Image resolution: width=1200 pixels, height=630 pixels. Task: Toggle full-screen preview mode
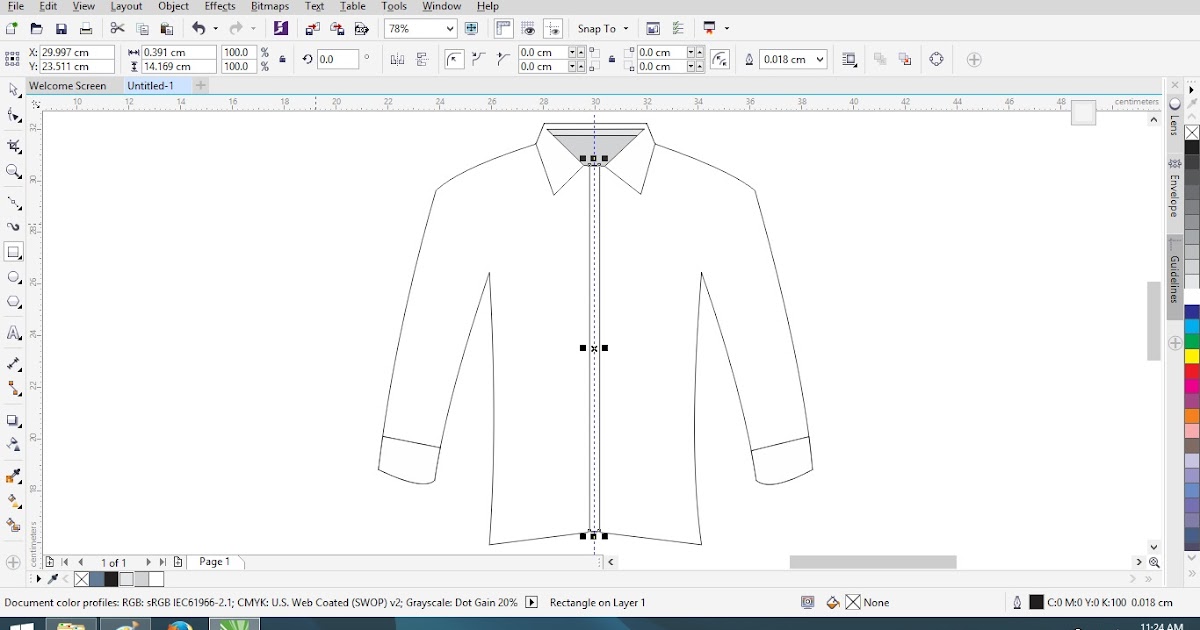pos(471,28)
